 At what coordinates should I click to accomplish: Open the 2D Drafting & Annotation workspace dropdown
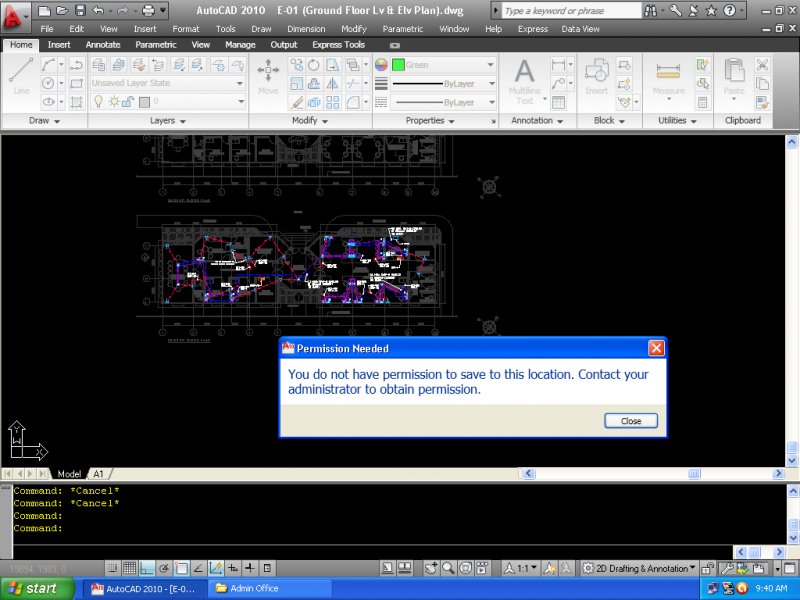click(639, 568)
